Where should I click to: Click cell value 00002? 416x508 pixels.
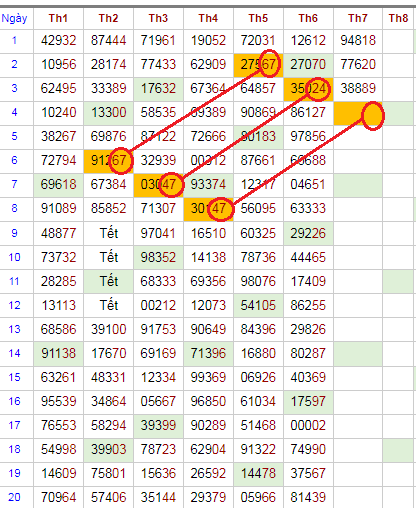pos(308,425)
